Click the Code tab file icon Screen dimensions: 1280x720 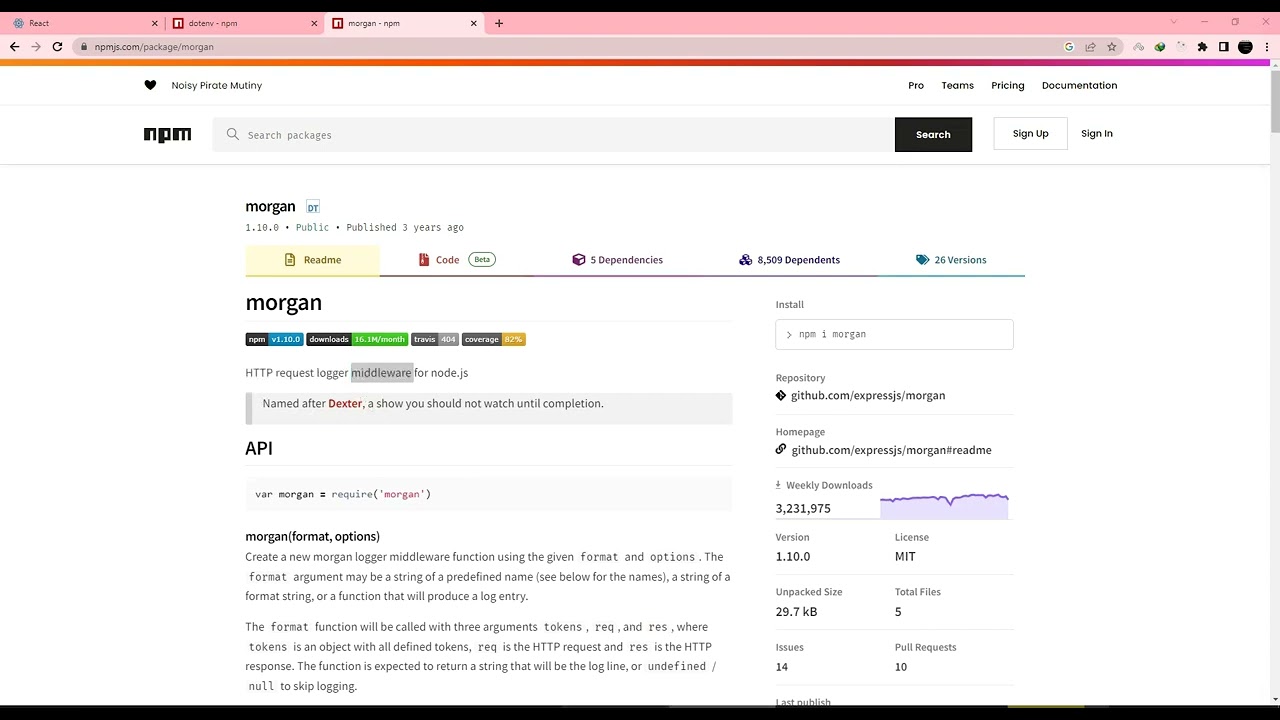pos(424,260)
